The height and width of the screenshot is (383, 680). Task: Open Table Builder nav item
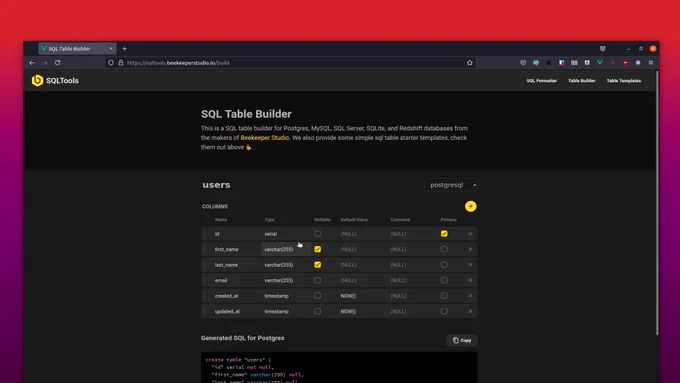[x=582, y=81]
